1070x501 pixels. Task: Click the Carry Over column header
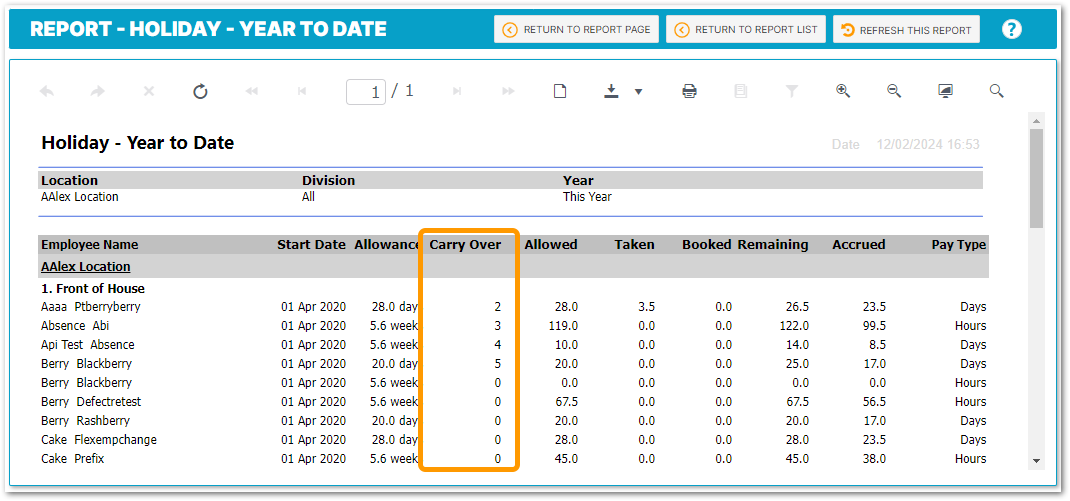coord(465,244)
